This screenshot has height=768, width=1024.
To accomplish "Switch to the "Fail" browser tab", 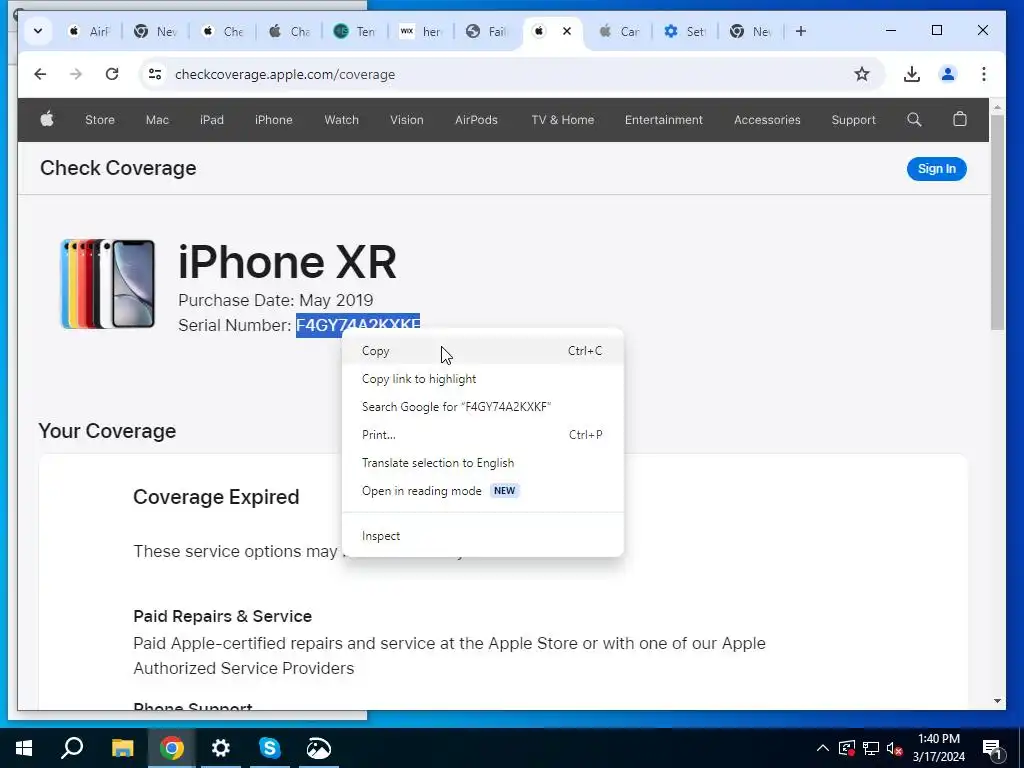I will 487,31.
